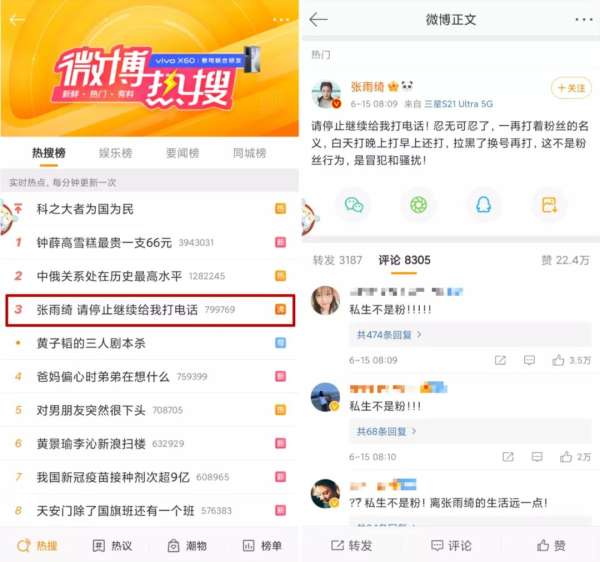
Task: Tap the yellow save-to-collection icon
Action: (x=549, y=205)
